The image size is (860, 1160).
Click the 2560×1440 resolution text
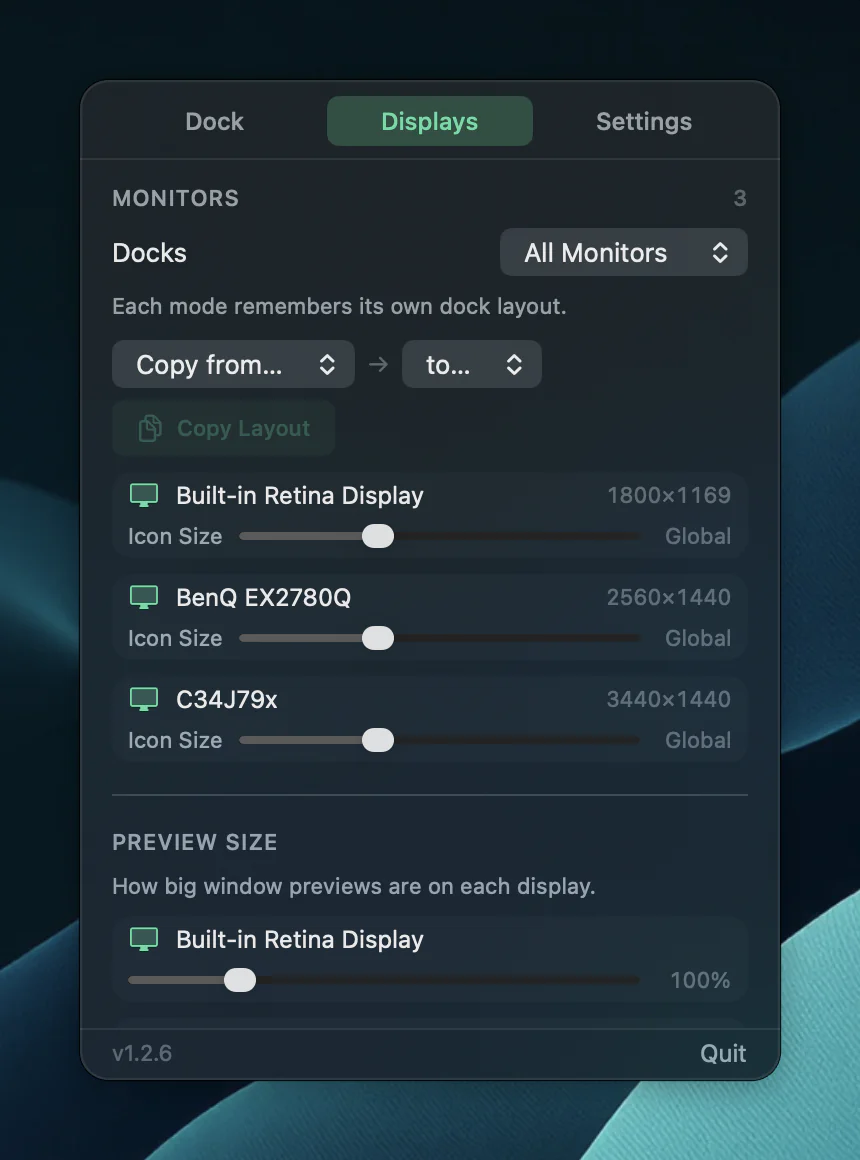pyautogui.click(x=669, y=597)
